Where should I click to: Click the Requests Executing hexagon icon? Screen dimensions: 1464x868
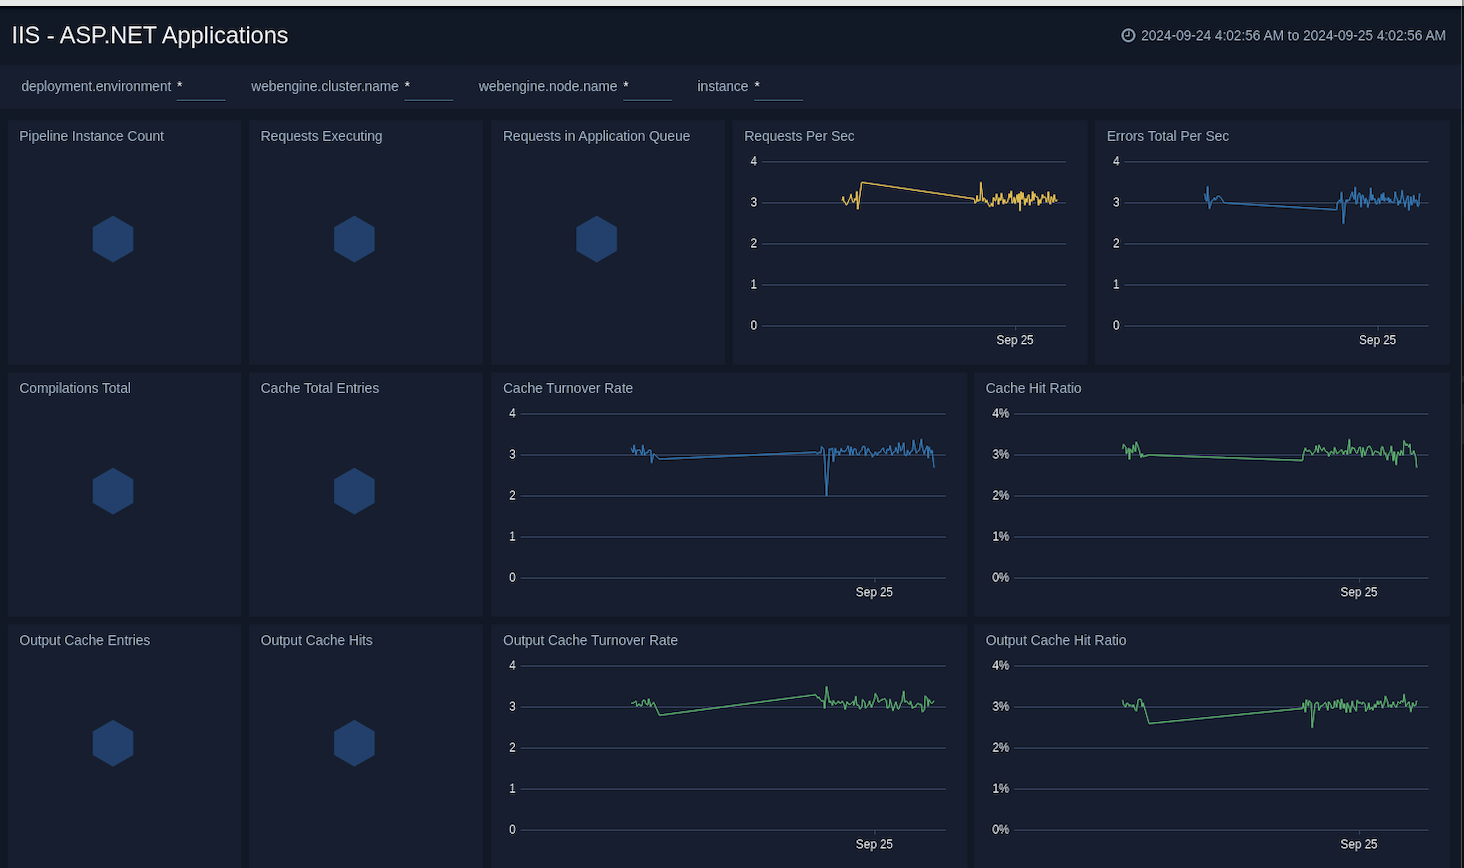point(354,239)
